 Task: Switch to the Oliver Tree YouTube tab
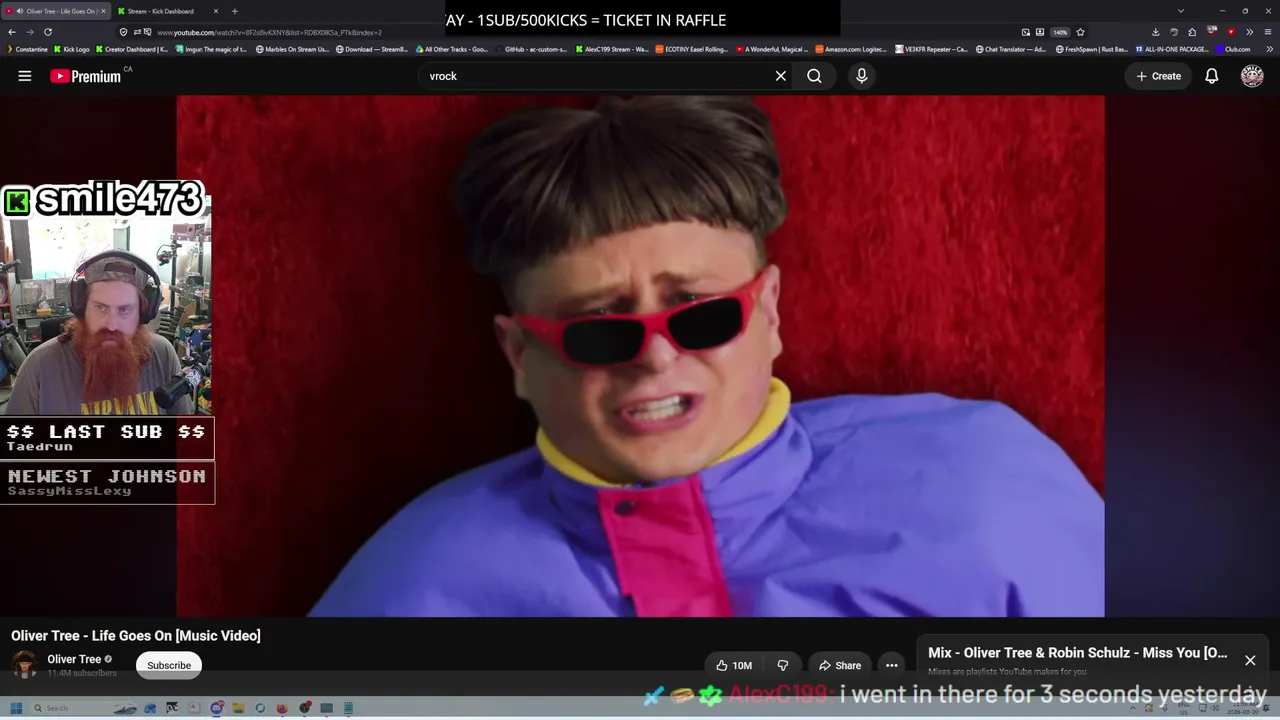click(x=58, y=11)
